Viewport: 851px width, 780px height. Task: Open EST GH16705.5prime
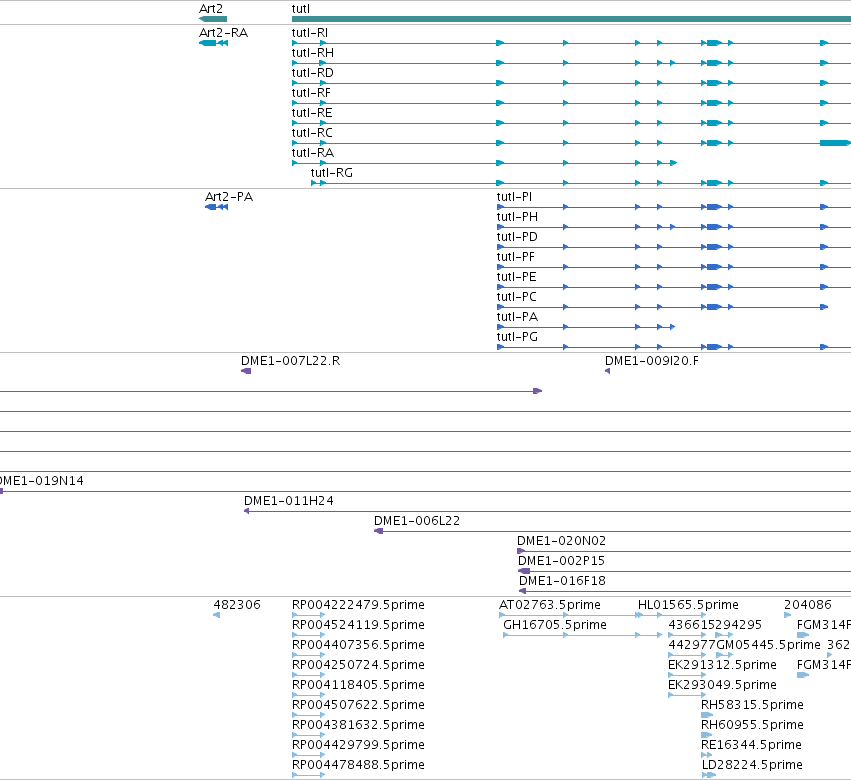click(x=555, y=625)
